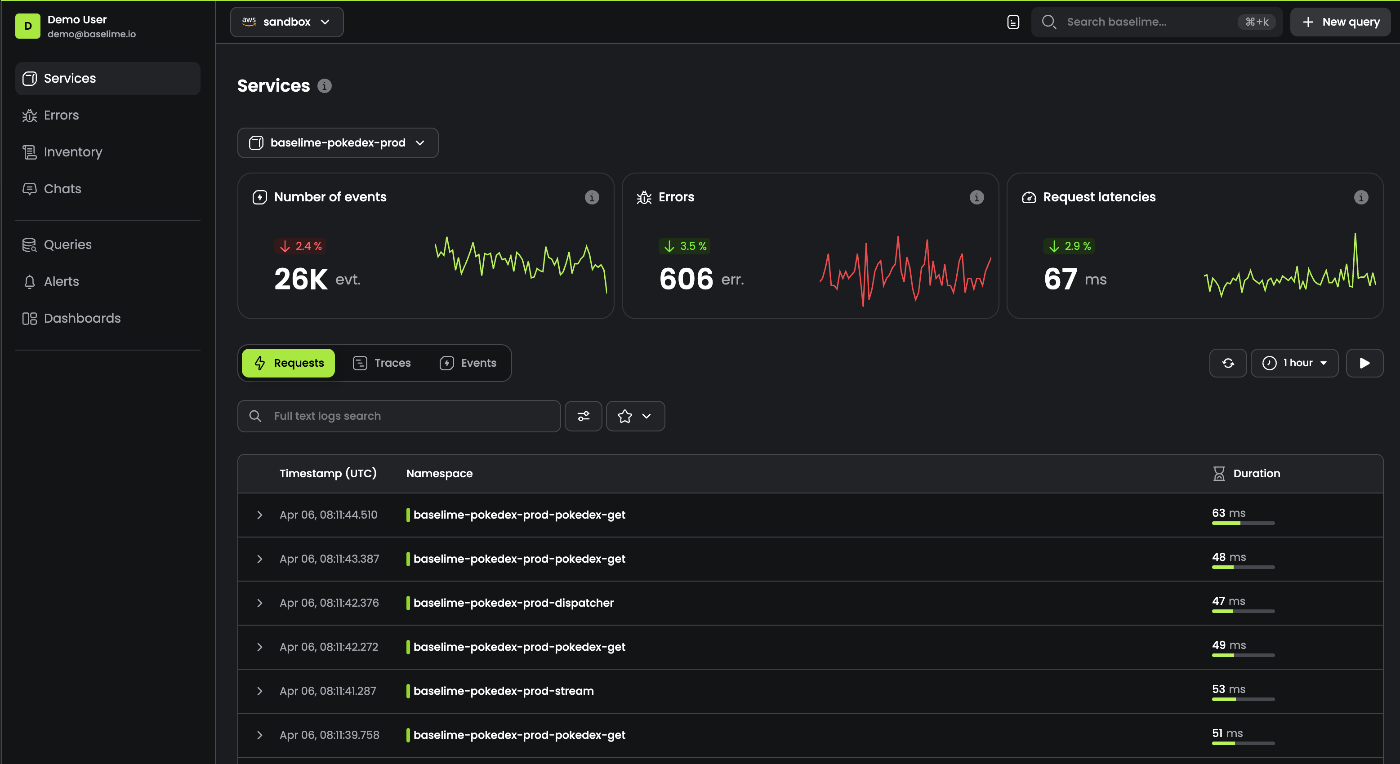Open the 1 hour time range dropdown
The image size is (1400, 764).
tap(1295, 363)
